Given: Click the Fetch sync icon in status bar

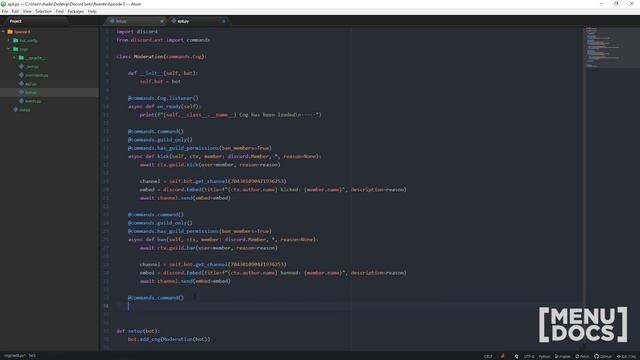Looking at the screenshot, I should click(x=577, y=356).
